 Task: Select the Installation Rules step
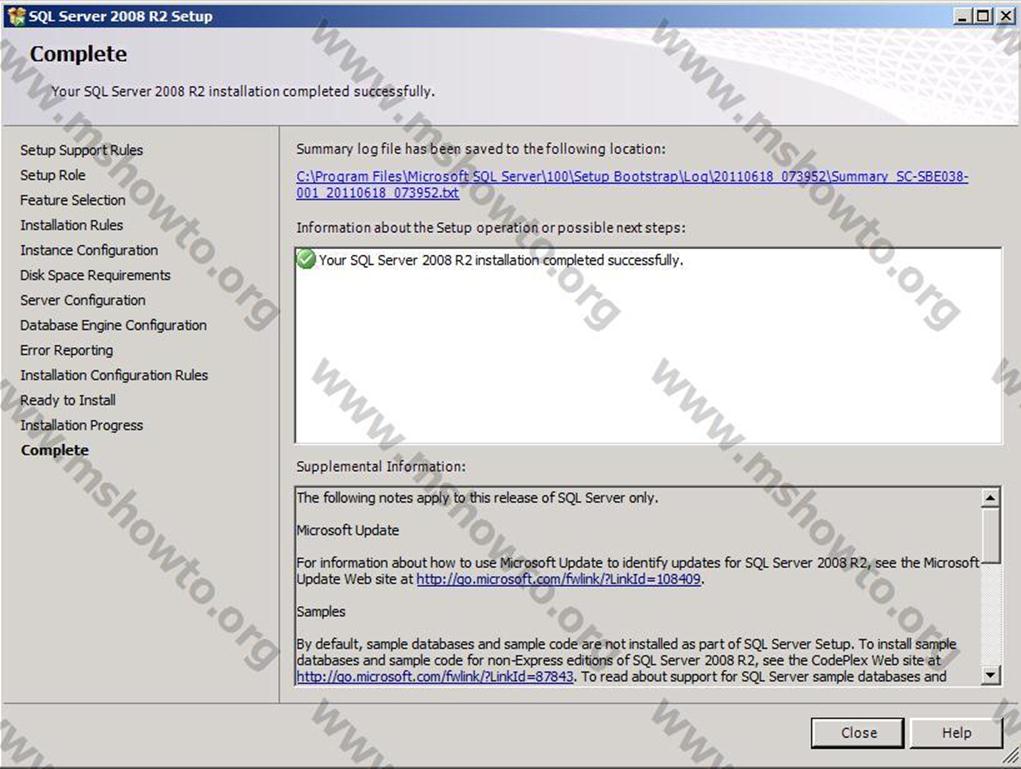click(x=72, y=225)
